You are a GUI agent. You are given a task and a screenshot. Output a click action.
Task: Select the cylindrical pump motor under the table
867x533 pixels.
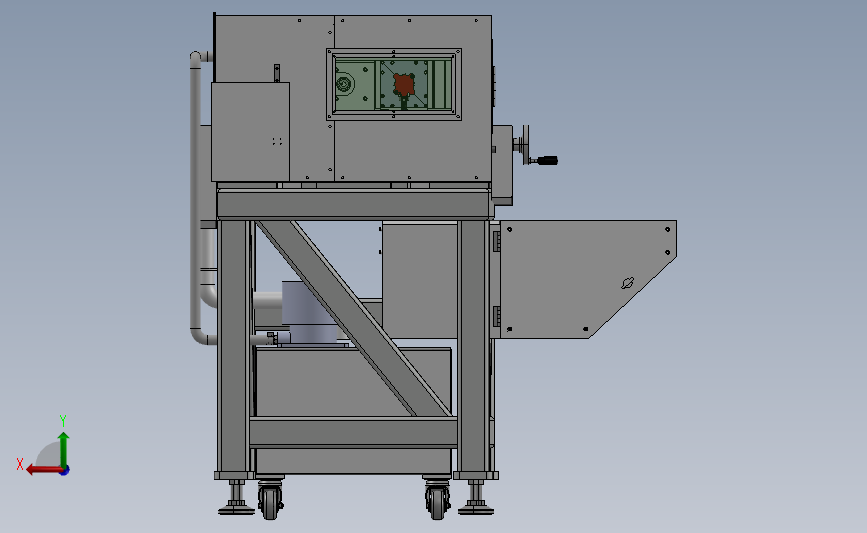pyautogui.click(x=310, y=312)
